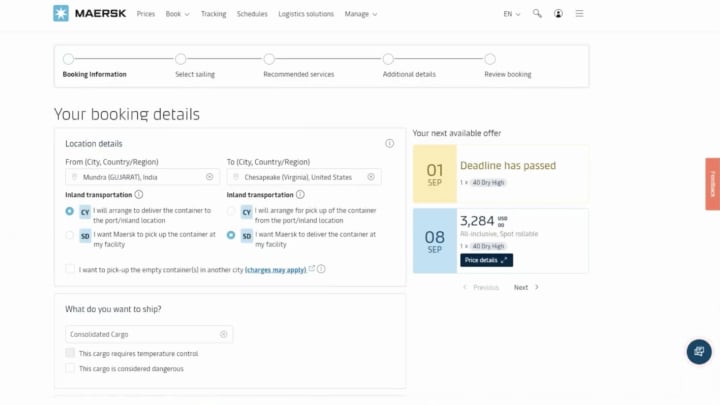Expand the Book dropdown menu
The image size is (720, 405).
click(177, 14)
